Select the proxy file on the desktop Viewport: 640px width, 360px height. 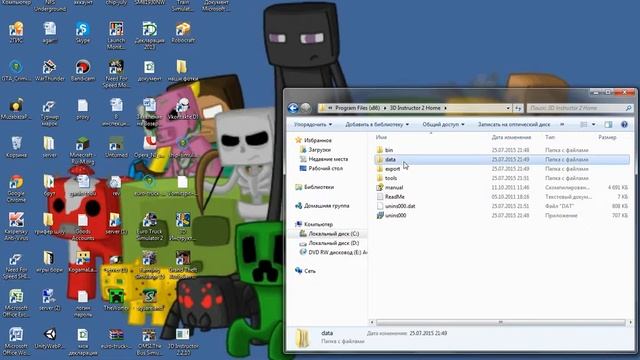(82, 109)
